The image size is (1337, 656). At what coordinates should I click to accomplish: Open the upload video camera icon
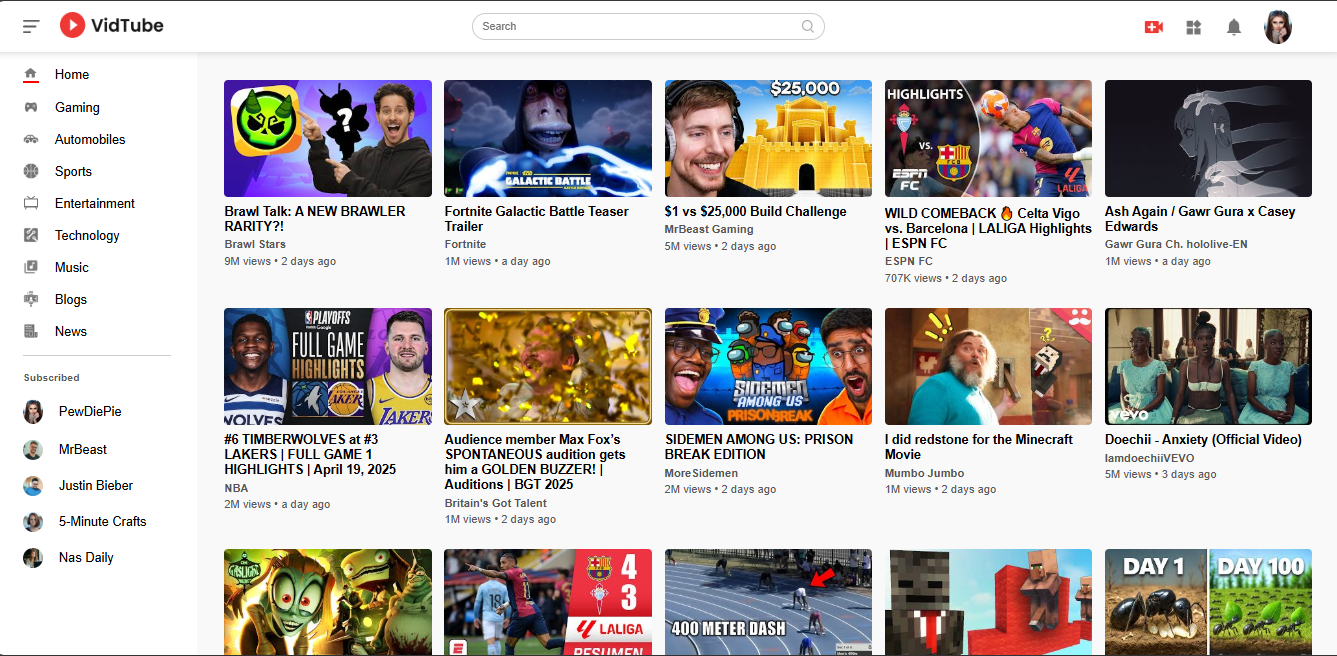(x=1154, y=27)
